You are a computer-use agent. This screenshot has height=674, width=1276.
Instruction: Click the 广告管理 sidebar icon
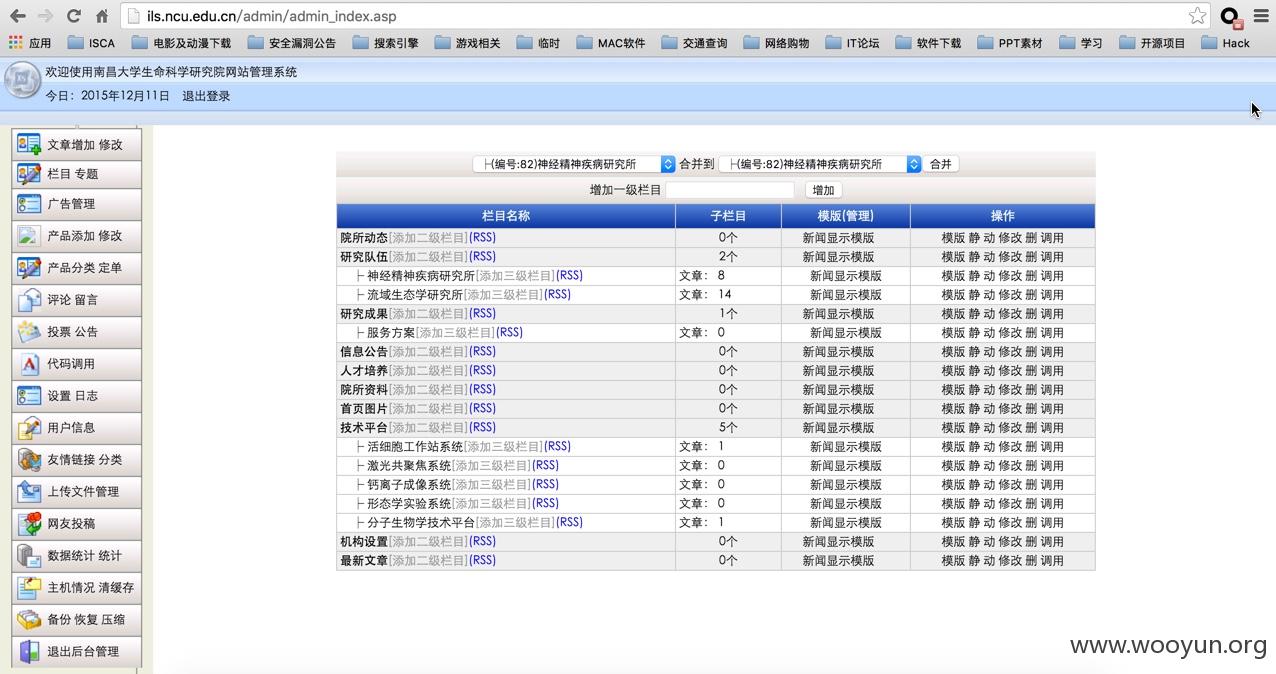(x=29, y=204)
